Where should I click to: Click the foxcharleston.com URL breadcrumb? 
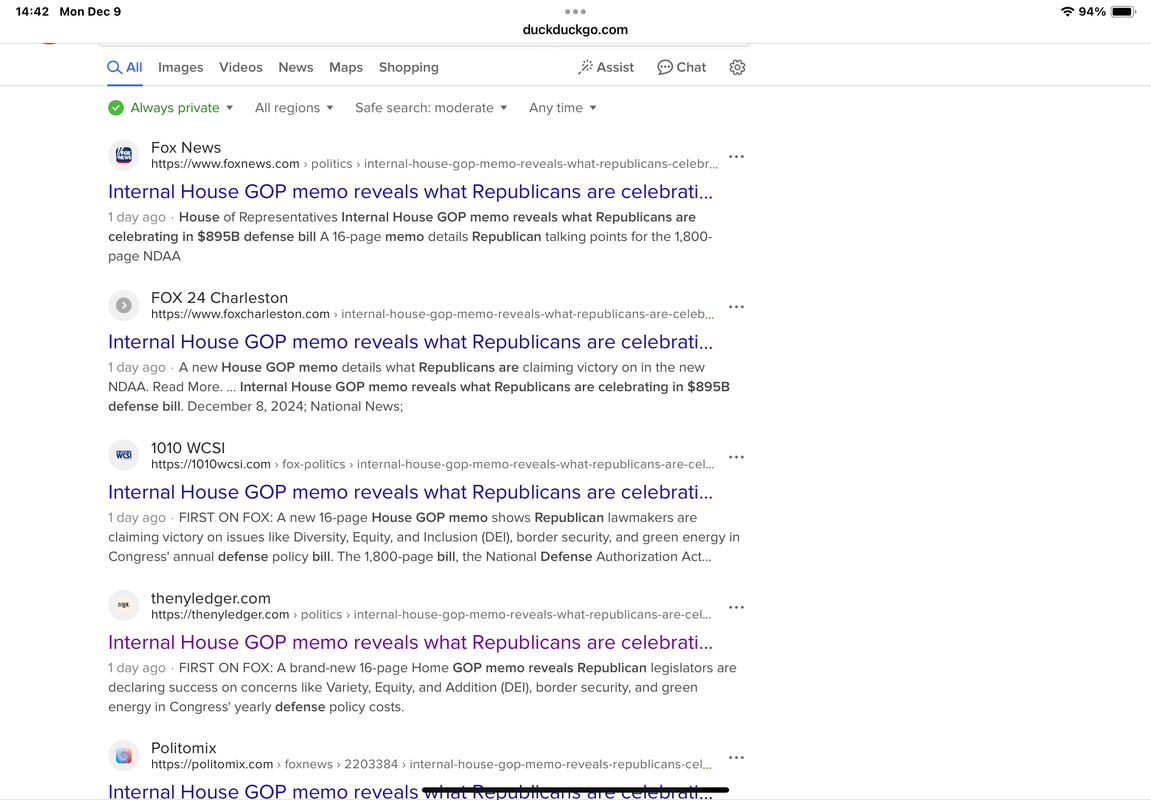tap(432, 314)
